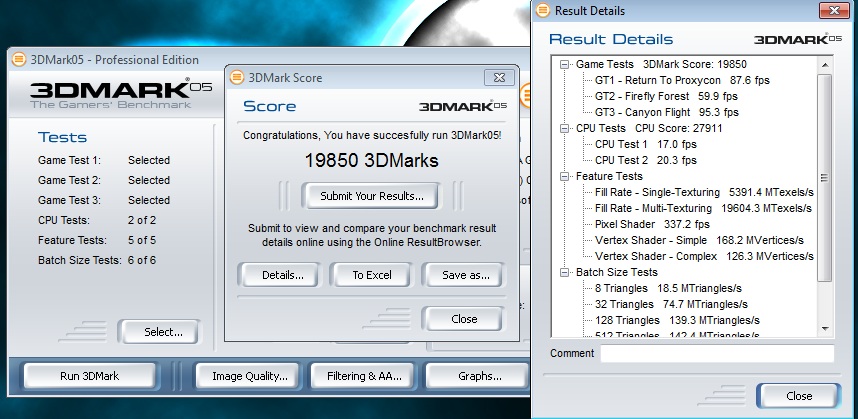Click Game Test 3: Selected text

point(104,200)
